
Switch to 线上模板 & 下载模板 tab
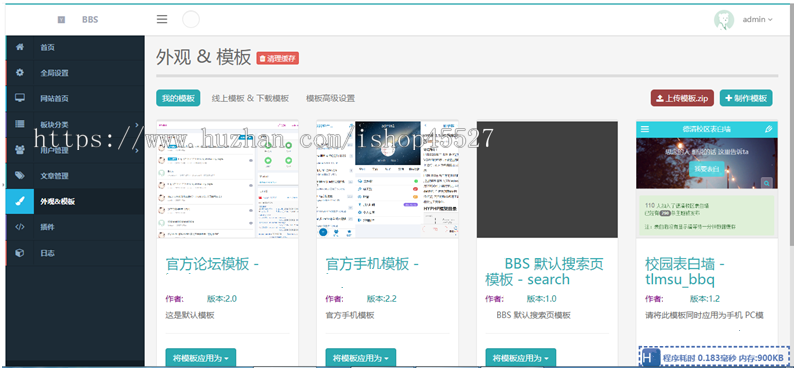click(250, 98)
